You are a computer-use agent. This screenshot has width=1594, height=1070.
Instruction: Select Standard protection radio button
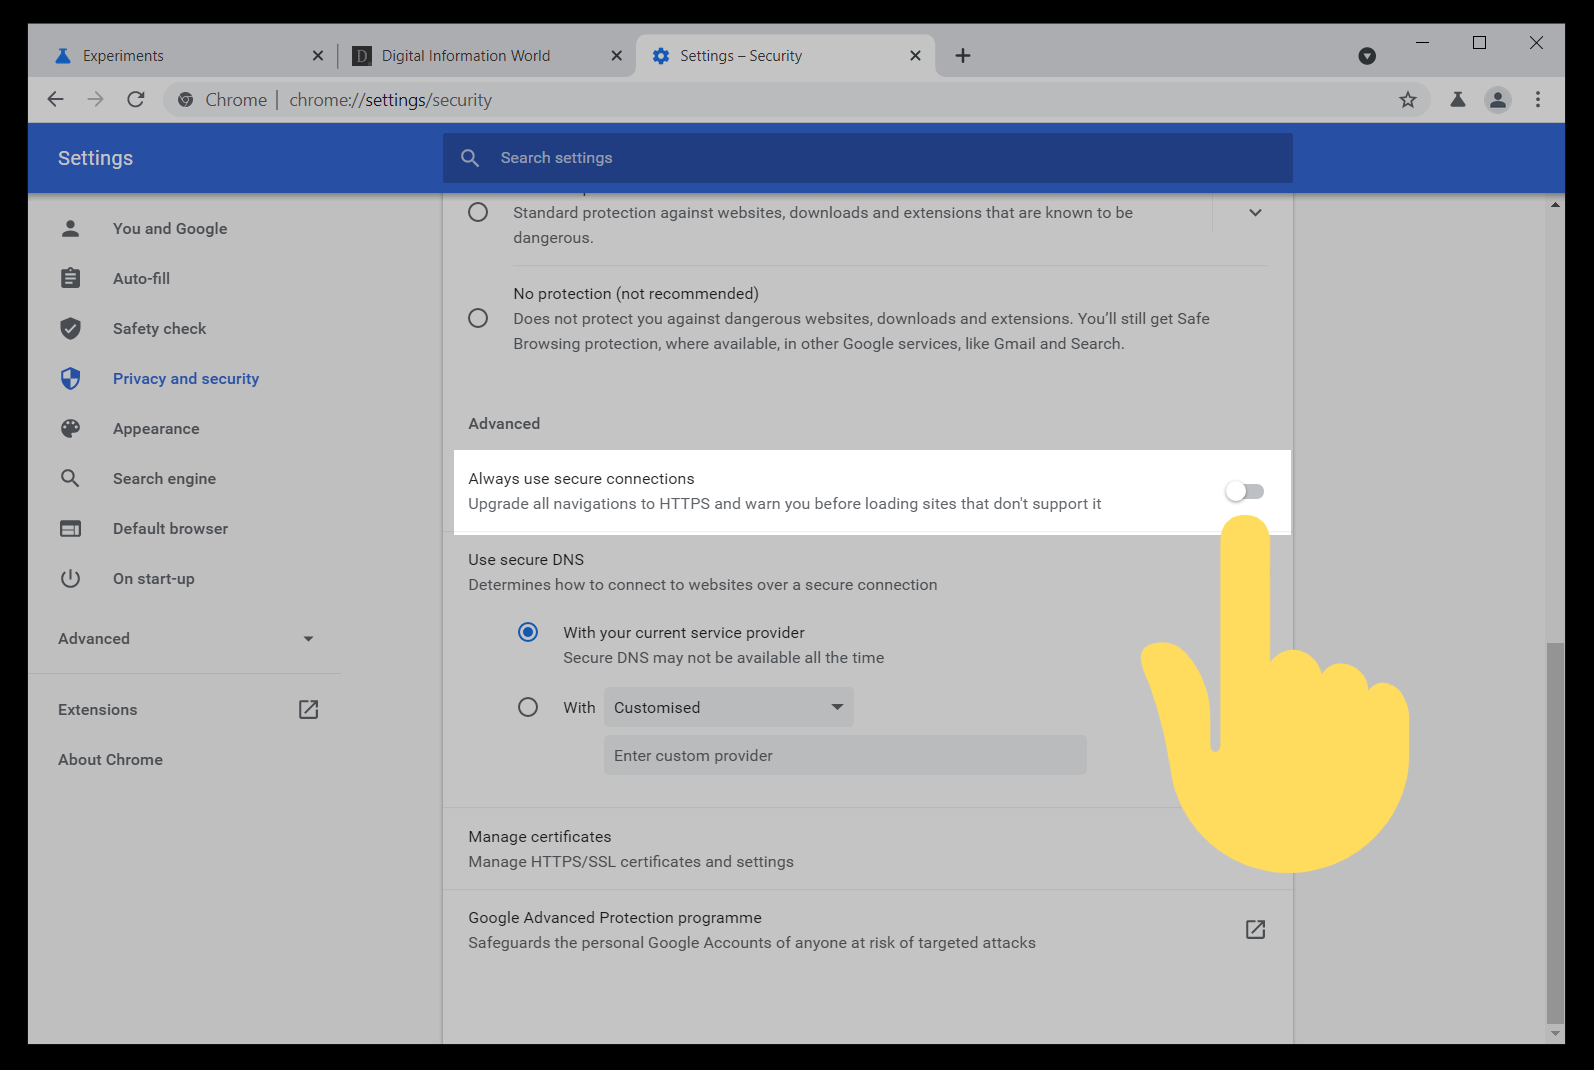pyautogui.click(x=478, y=212)
